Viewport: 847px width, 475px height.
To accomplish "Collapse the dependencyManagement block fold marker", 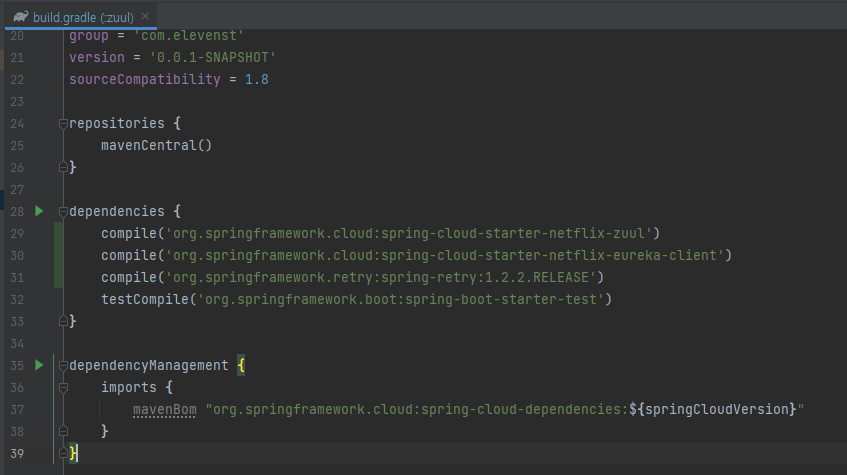I will click(x=63, y=366).
